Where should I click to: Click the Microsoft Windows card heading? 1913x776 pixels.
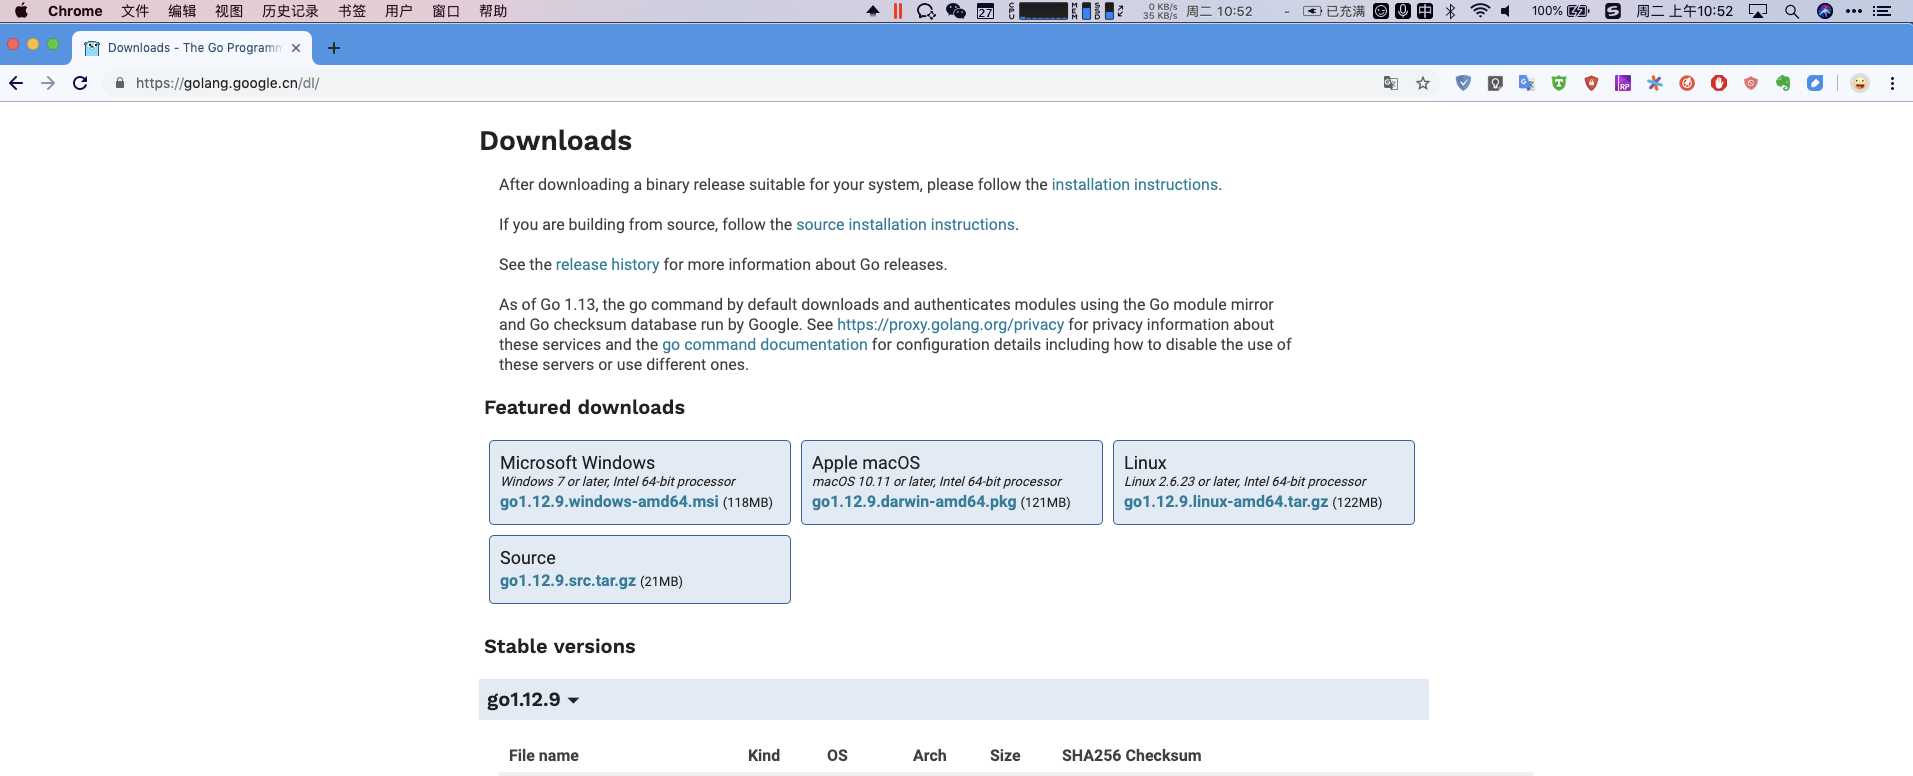(x=577, y=462)
